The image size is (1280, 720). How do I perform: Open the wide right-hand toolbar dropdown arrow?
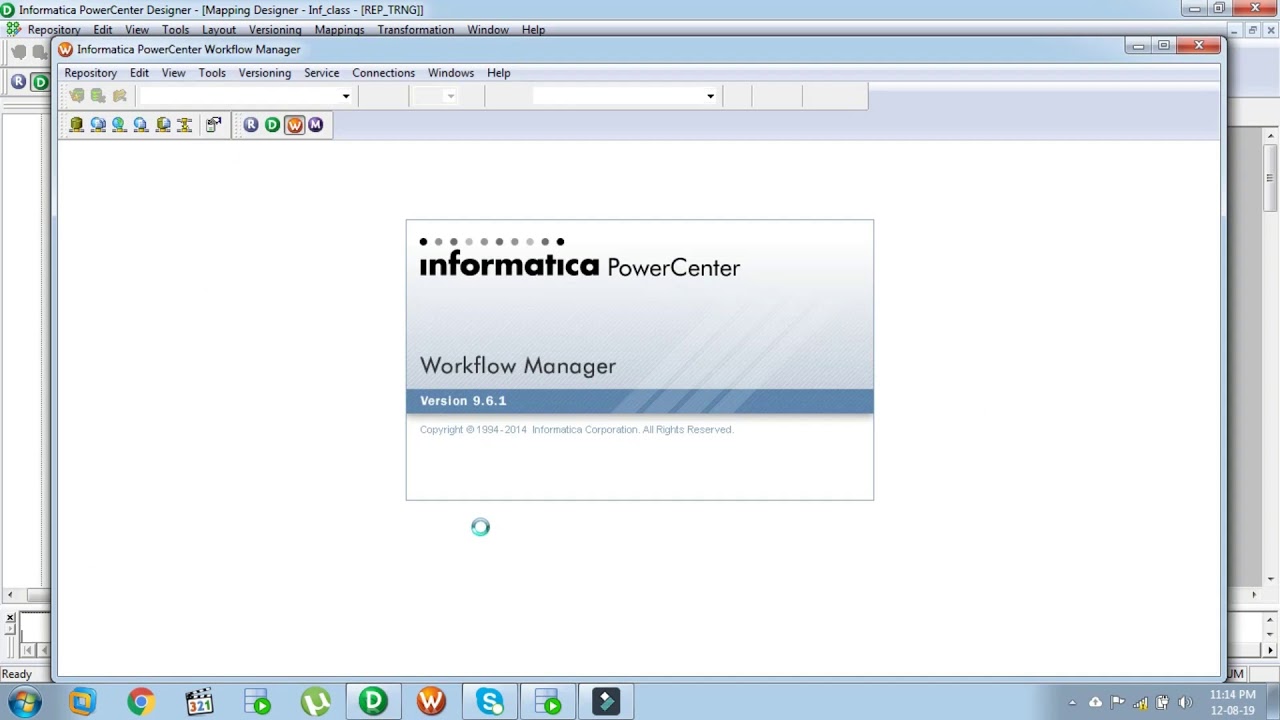[710, 96]
